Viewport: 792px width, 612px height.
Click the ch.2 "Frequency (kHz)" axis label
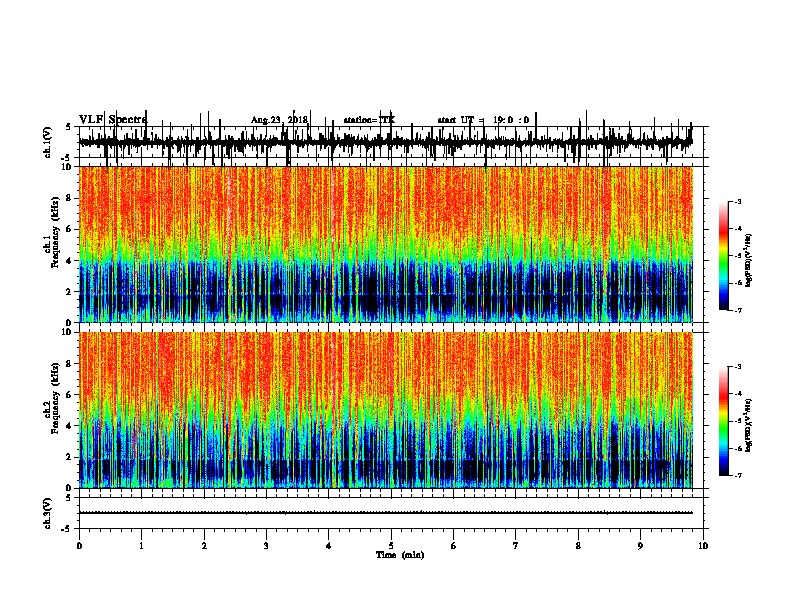click(55, 398)
